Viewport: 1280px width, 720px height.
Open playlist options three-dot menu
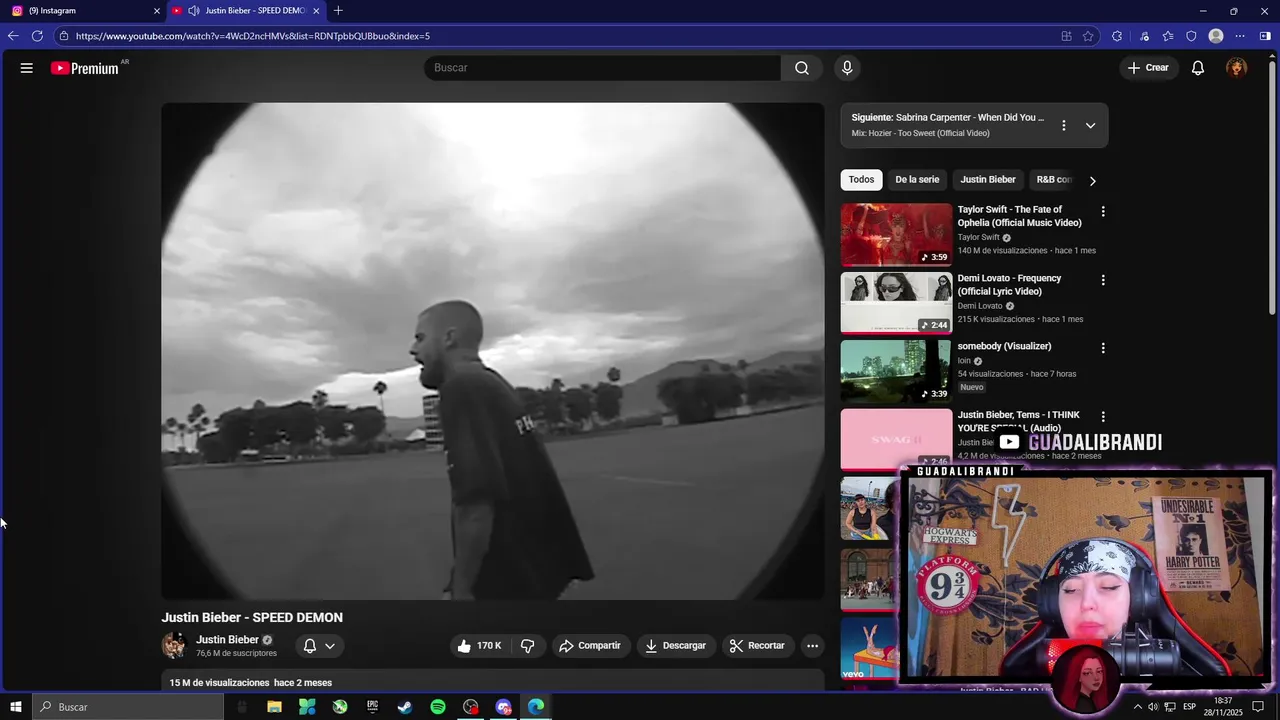point(1064,125)
